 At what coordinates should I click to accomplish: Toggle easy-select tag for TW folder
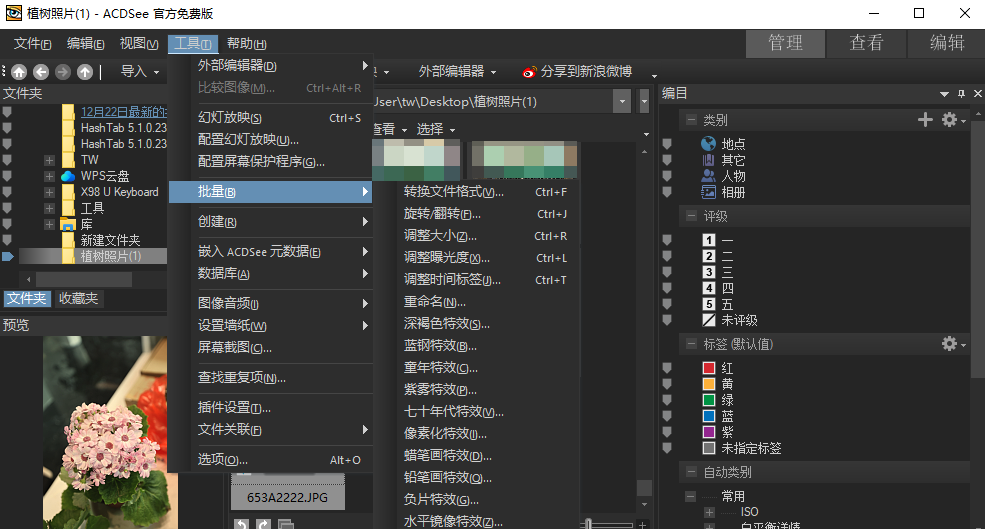click(7, 160)
